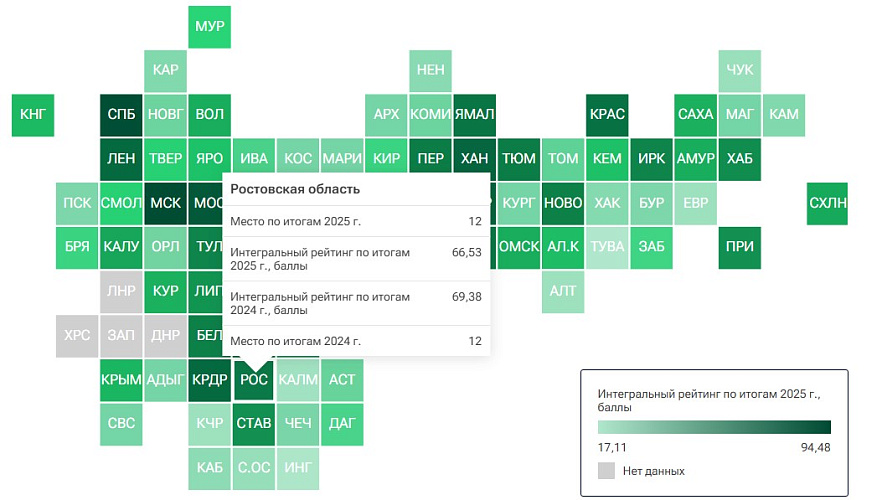
Task: Open the МСК Moscow tile
Action: 165,203
